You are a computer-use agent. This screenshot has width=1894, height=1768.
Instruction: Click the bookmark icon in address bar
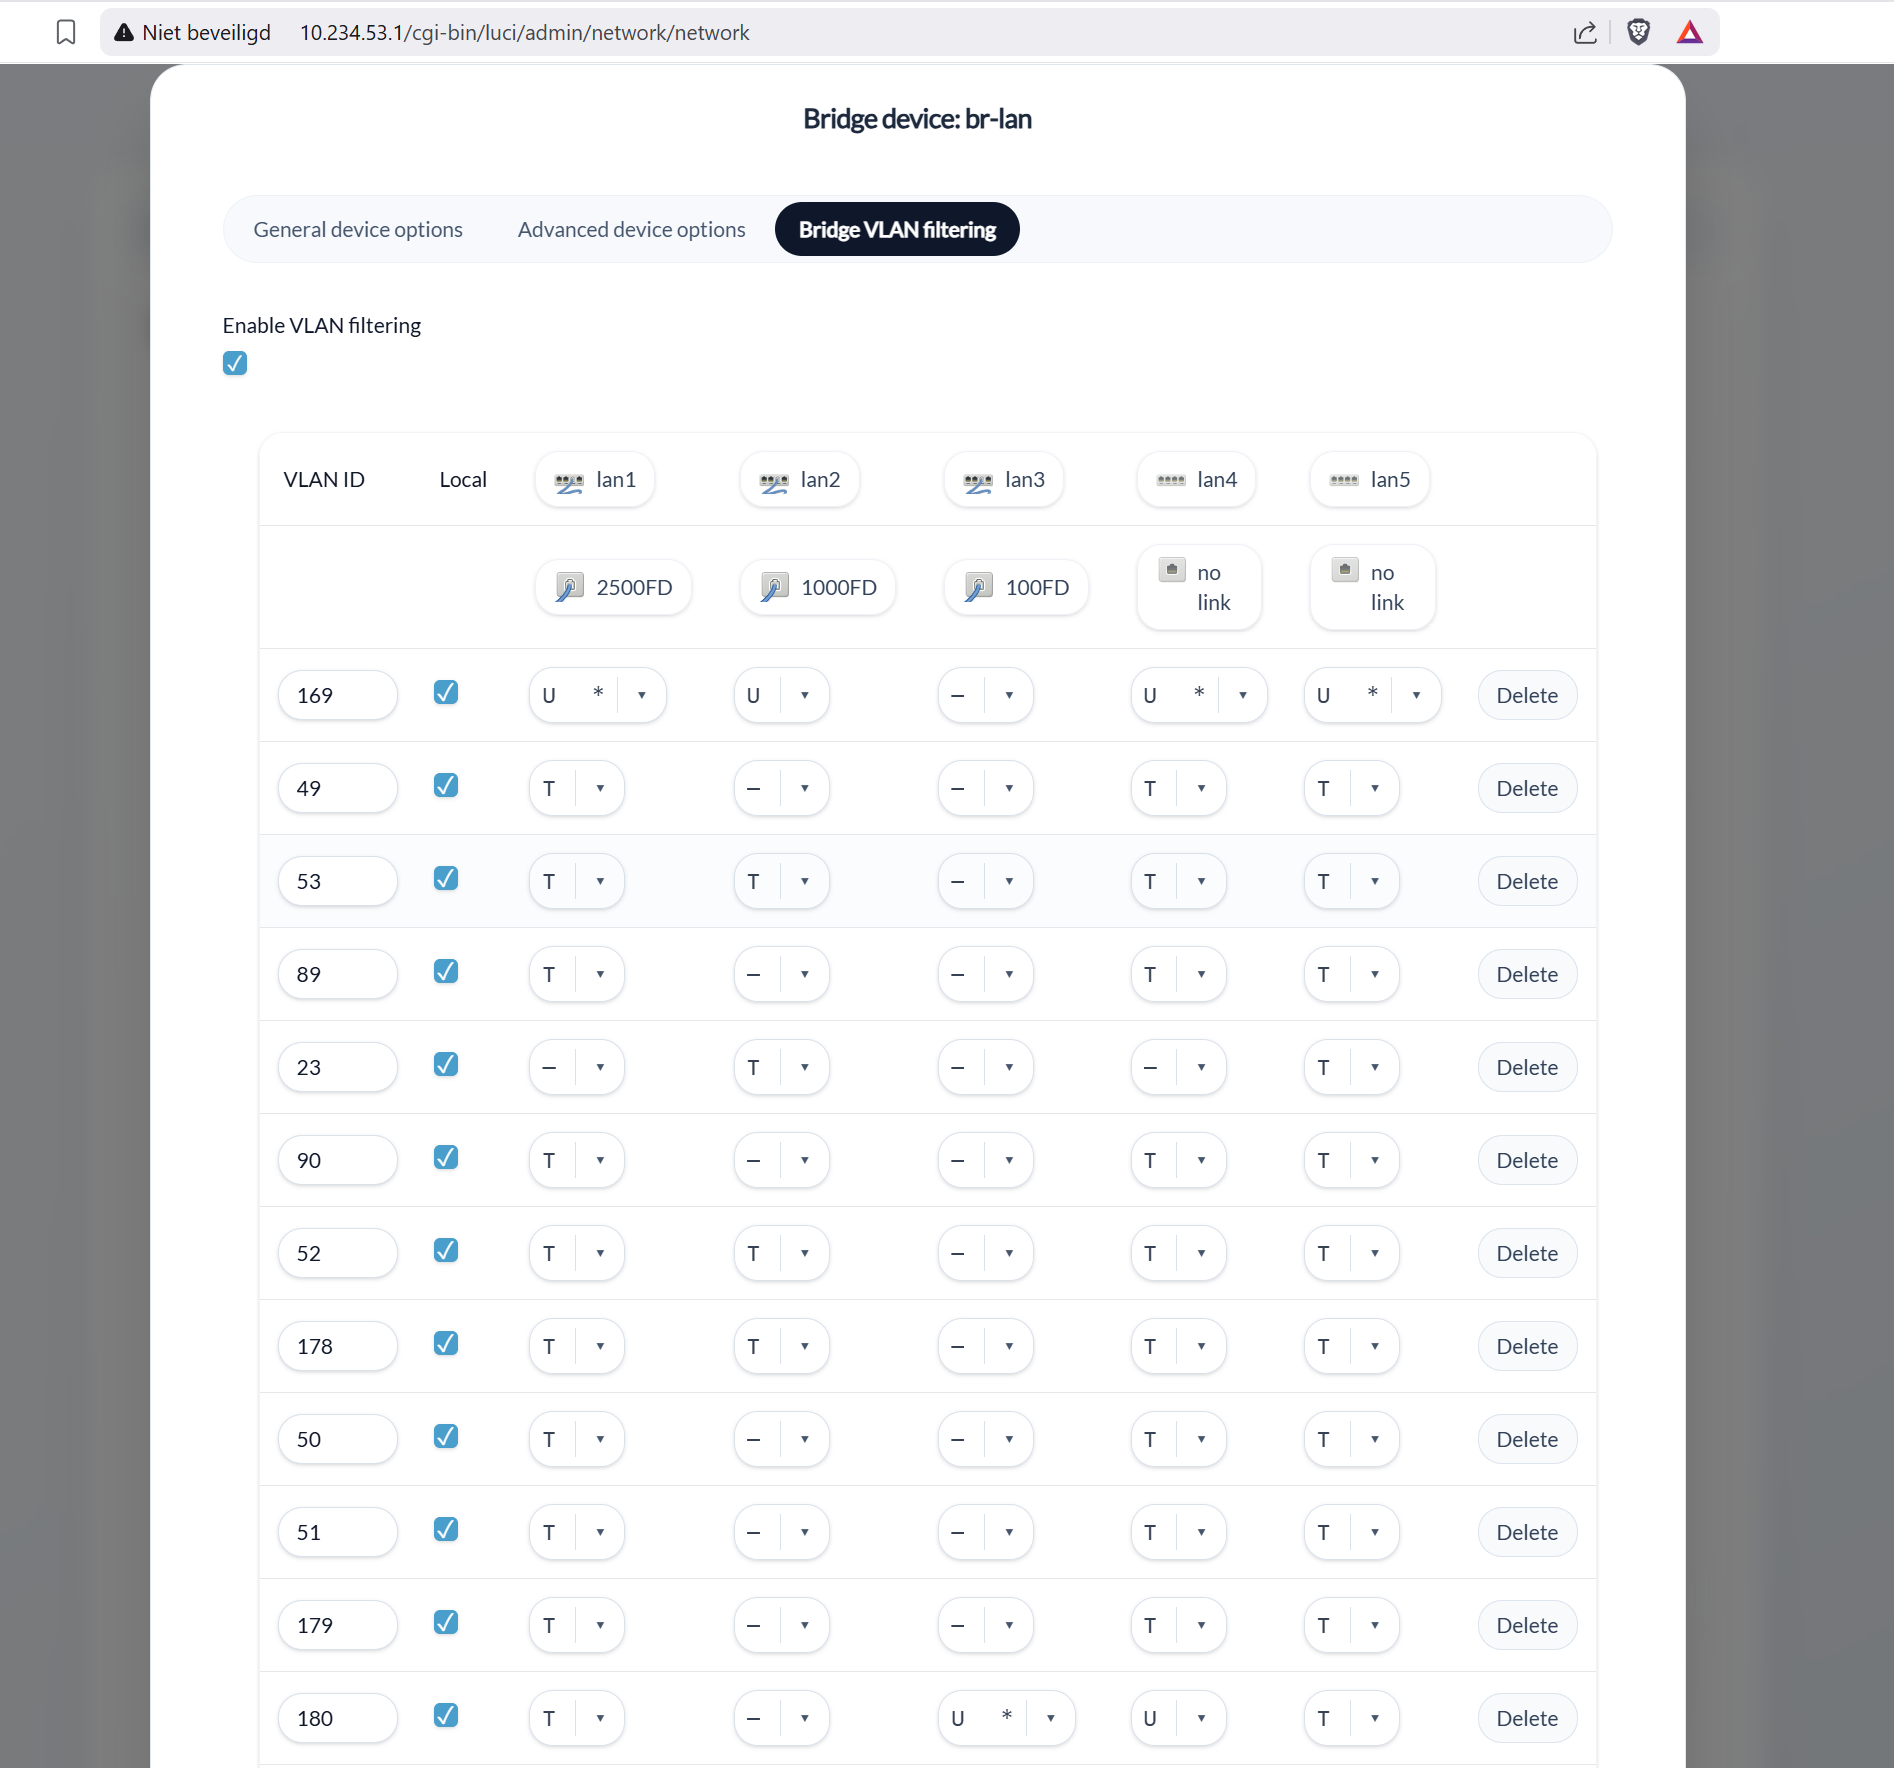point(66,32)
